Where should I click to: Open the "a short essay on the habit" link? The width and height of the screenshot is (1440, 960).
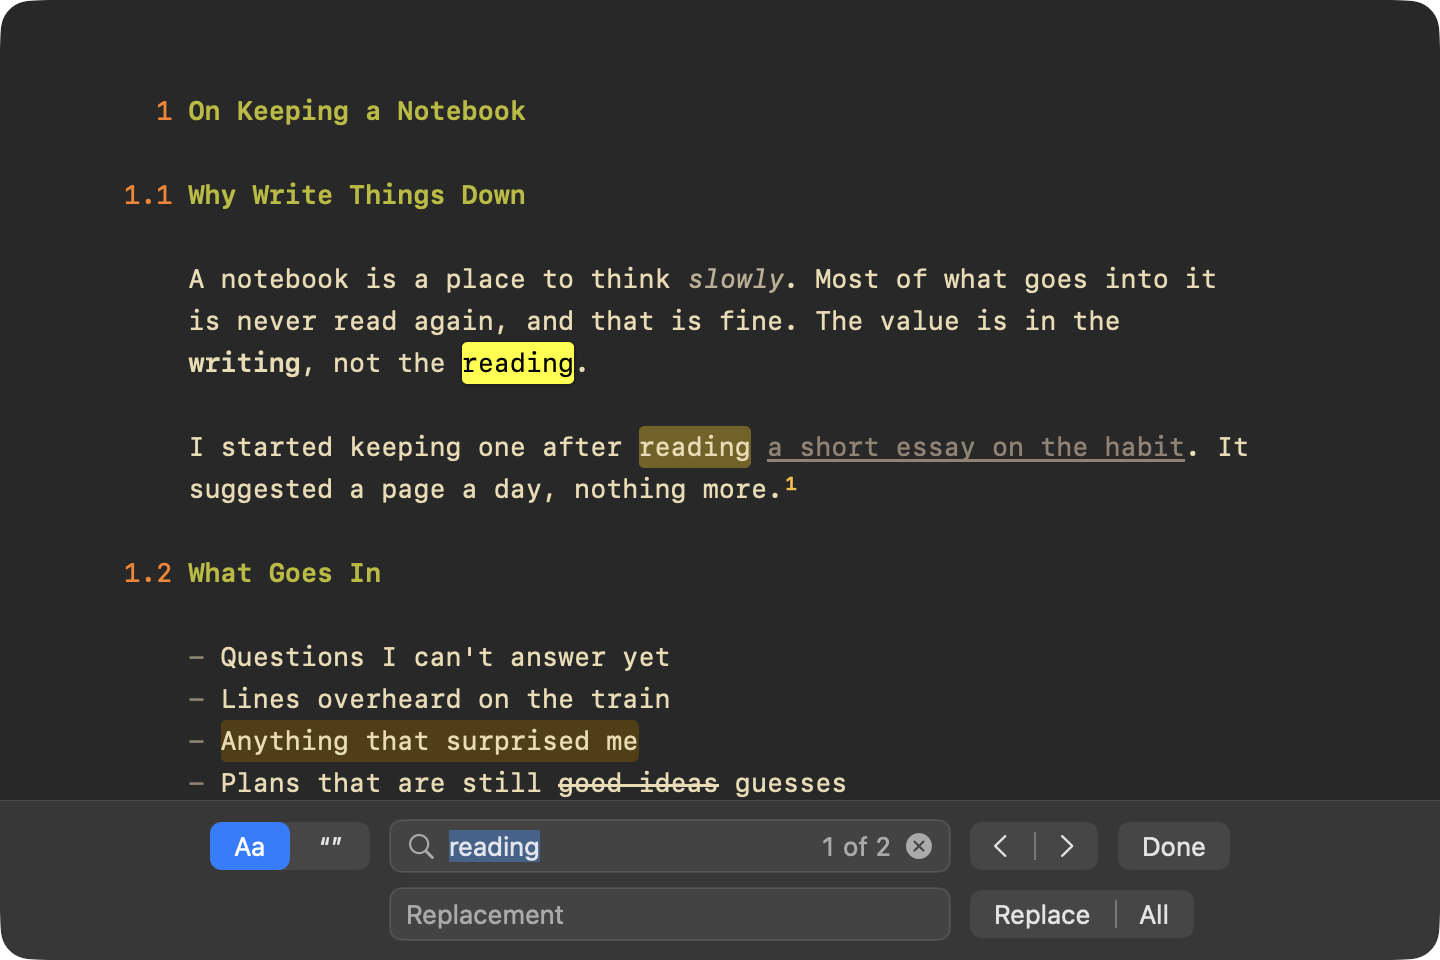click(976, 447)
